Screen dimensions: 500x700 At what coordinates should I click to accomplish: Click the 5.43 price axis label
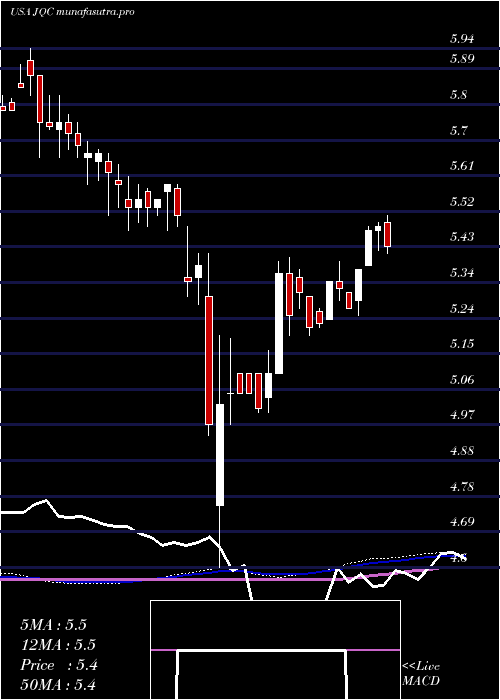[462, 237]
